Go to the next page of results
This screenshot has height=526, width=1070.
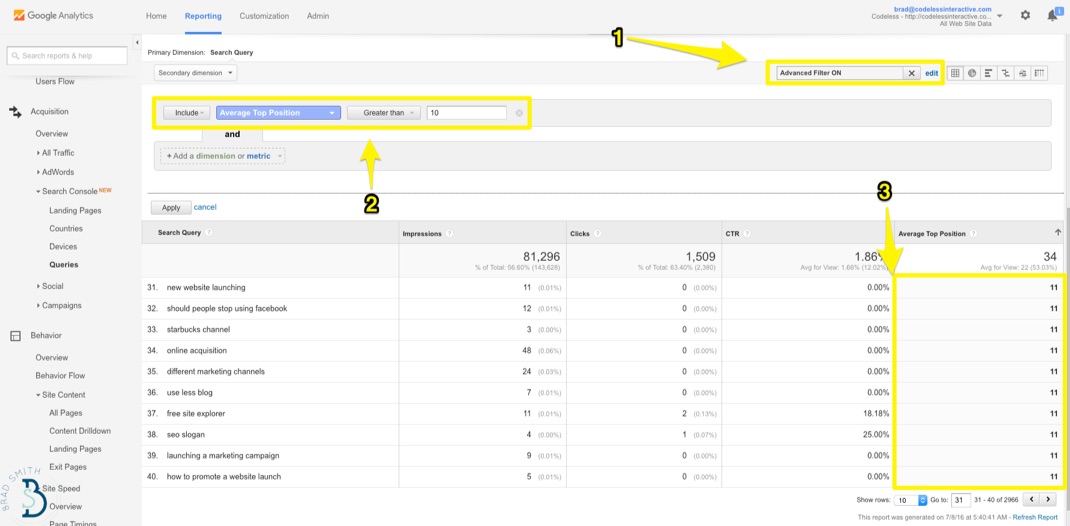[x=1048, y=499]
